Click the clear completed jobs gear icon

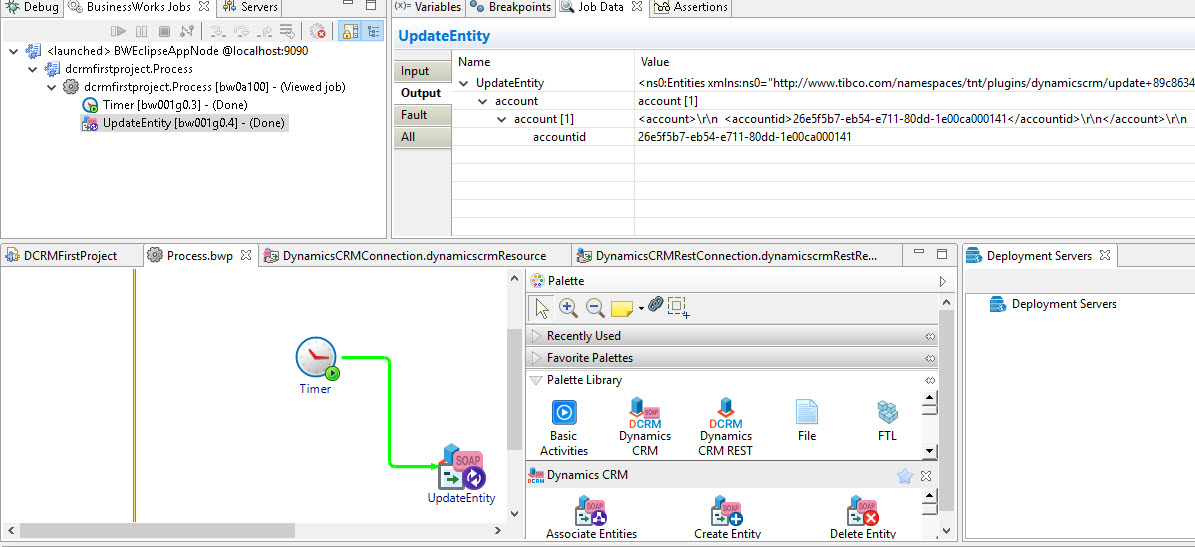pyautogui.click(x=318, y=31)
